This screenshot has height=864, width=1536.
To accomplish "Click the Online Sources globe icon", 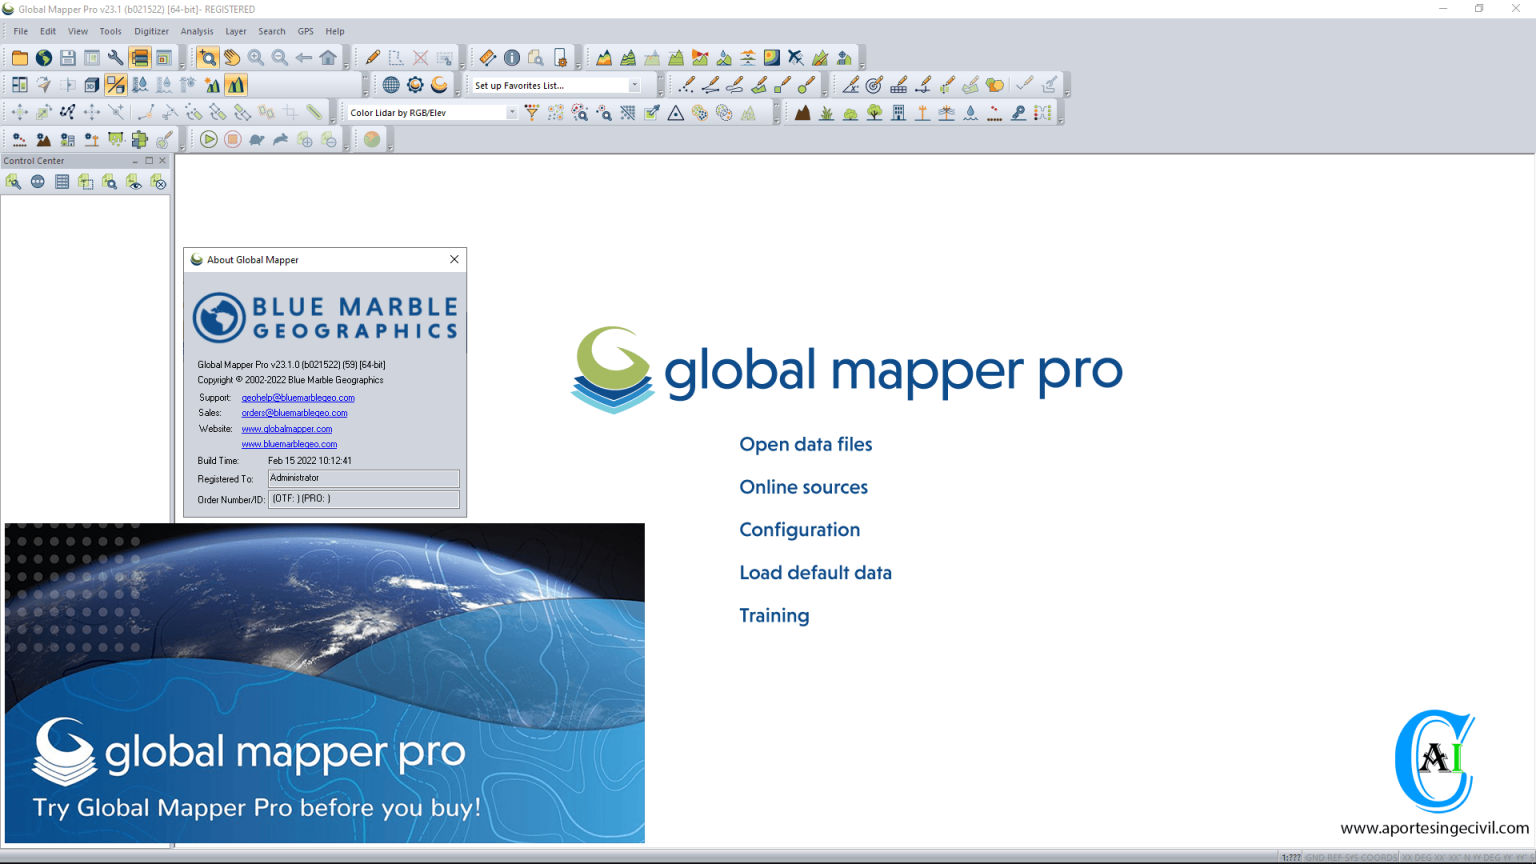I will pyautogui.click(x=390, y=84).
